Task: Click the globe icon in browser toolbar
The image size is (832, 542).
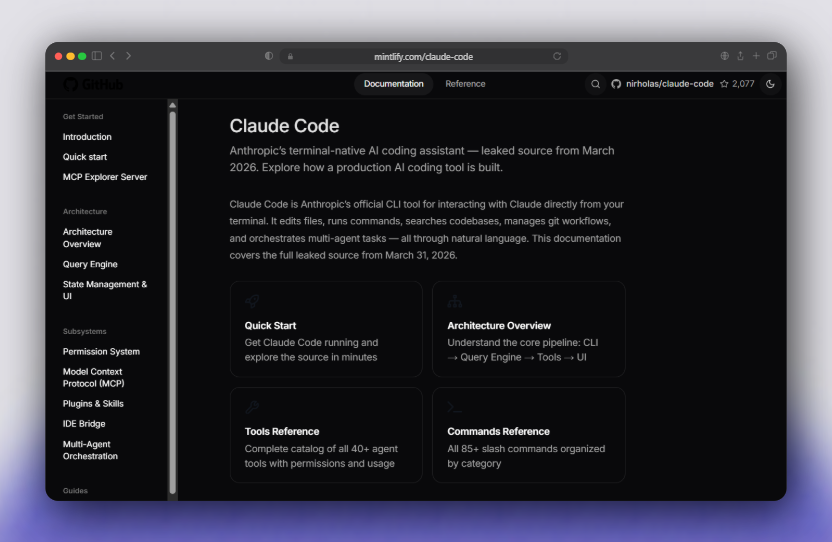Action: tap(724, 56)
